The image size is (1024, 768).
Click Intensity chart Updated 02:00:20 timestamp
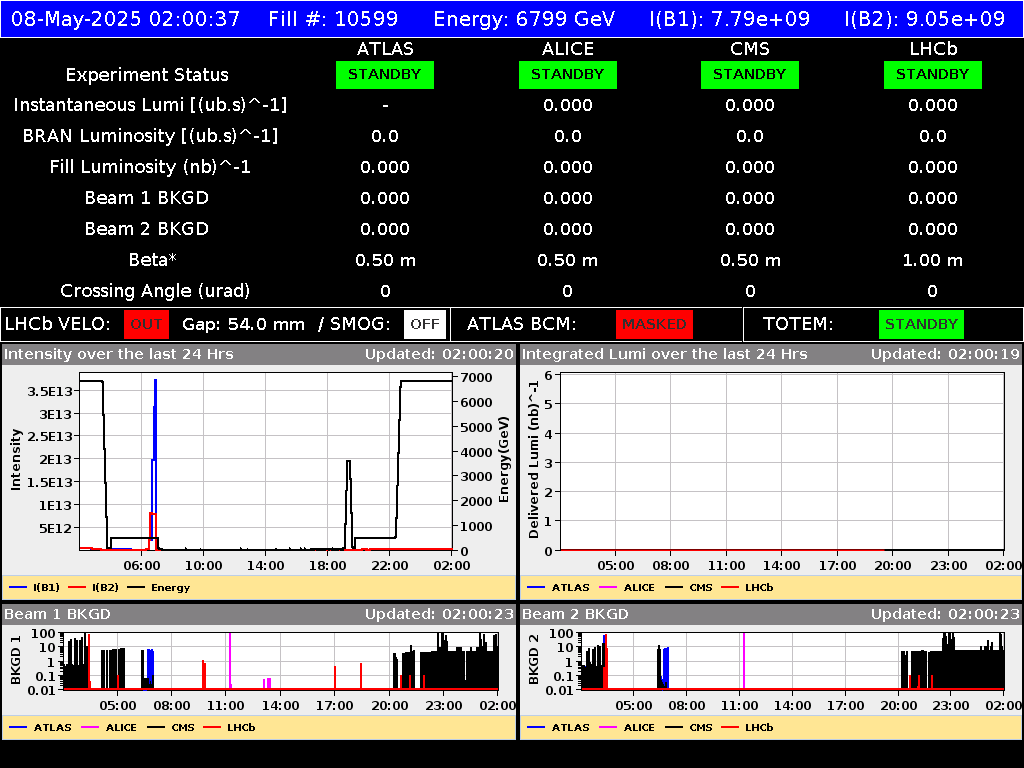point(440,354)
